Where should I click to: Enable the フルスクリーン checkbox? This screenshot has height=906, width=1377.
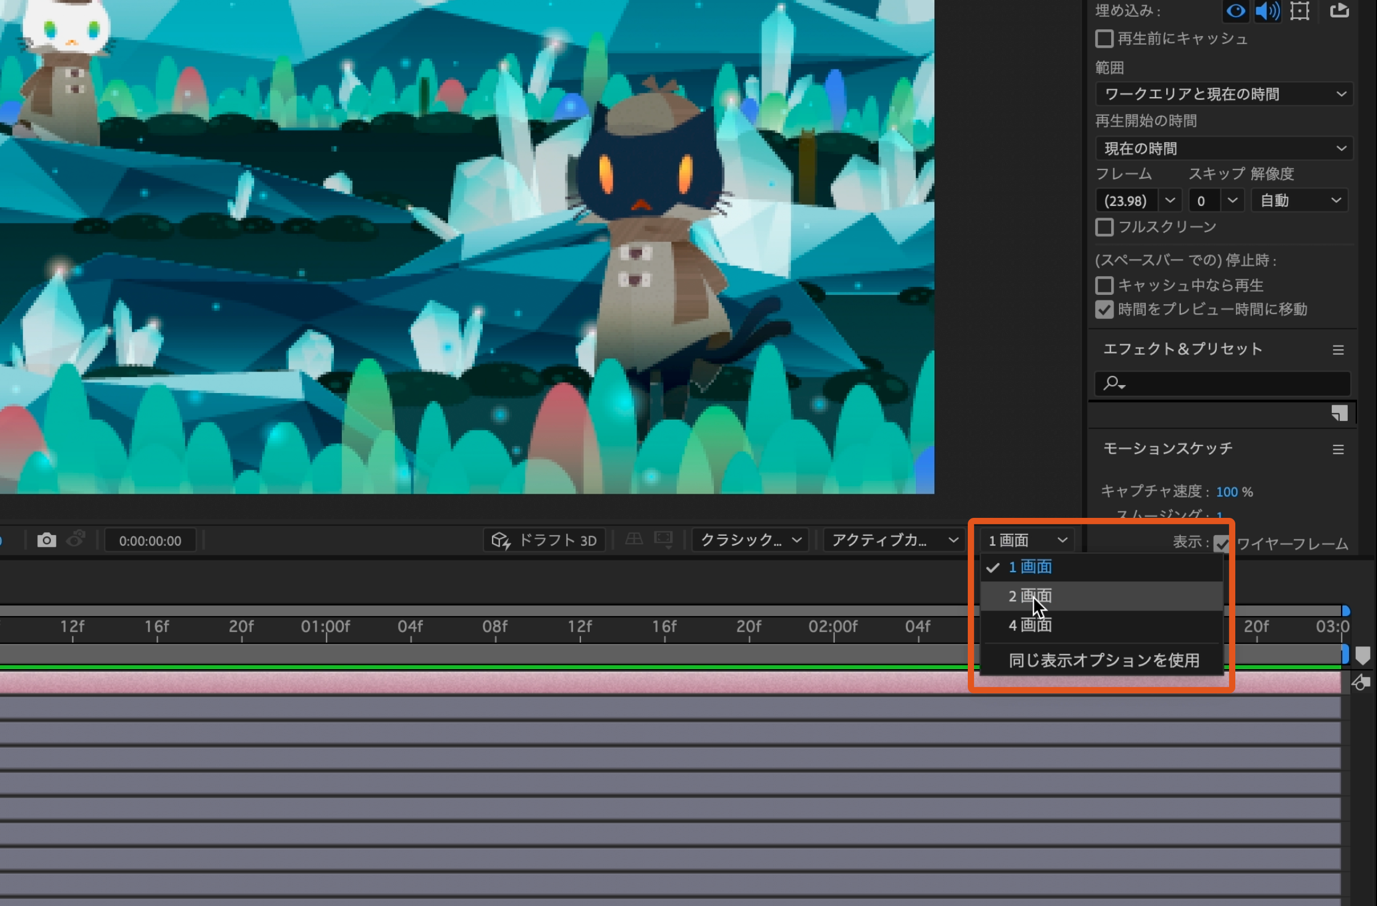tap(1104, 227)
